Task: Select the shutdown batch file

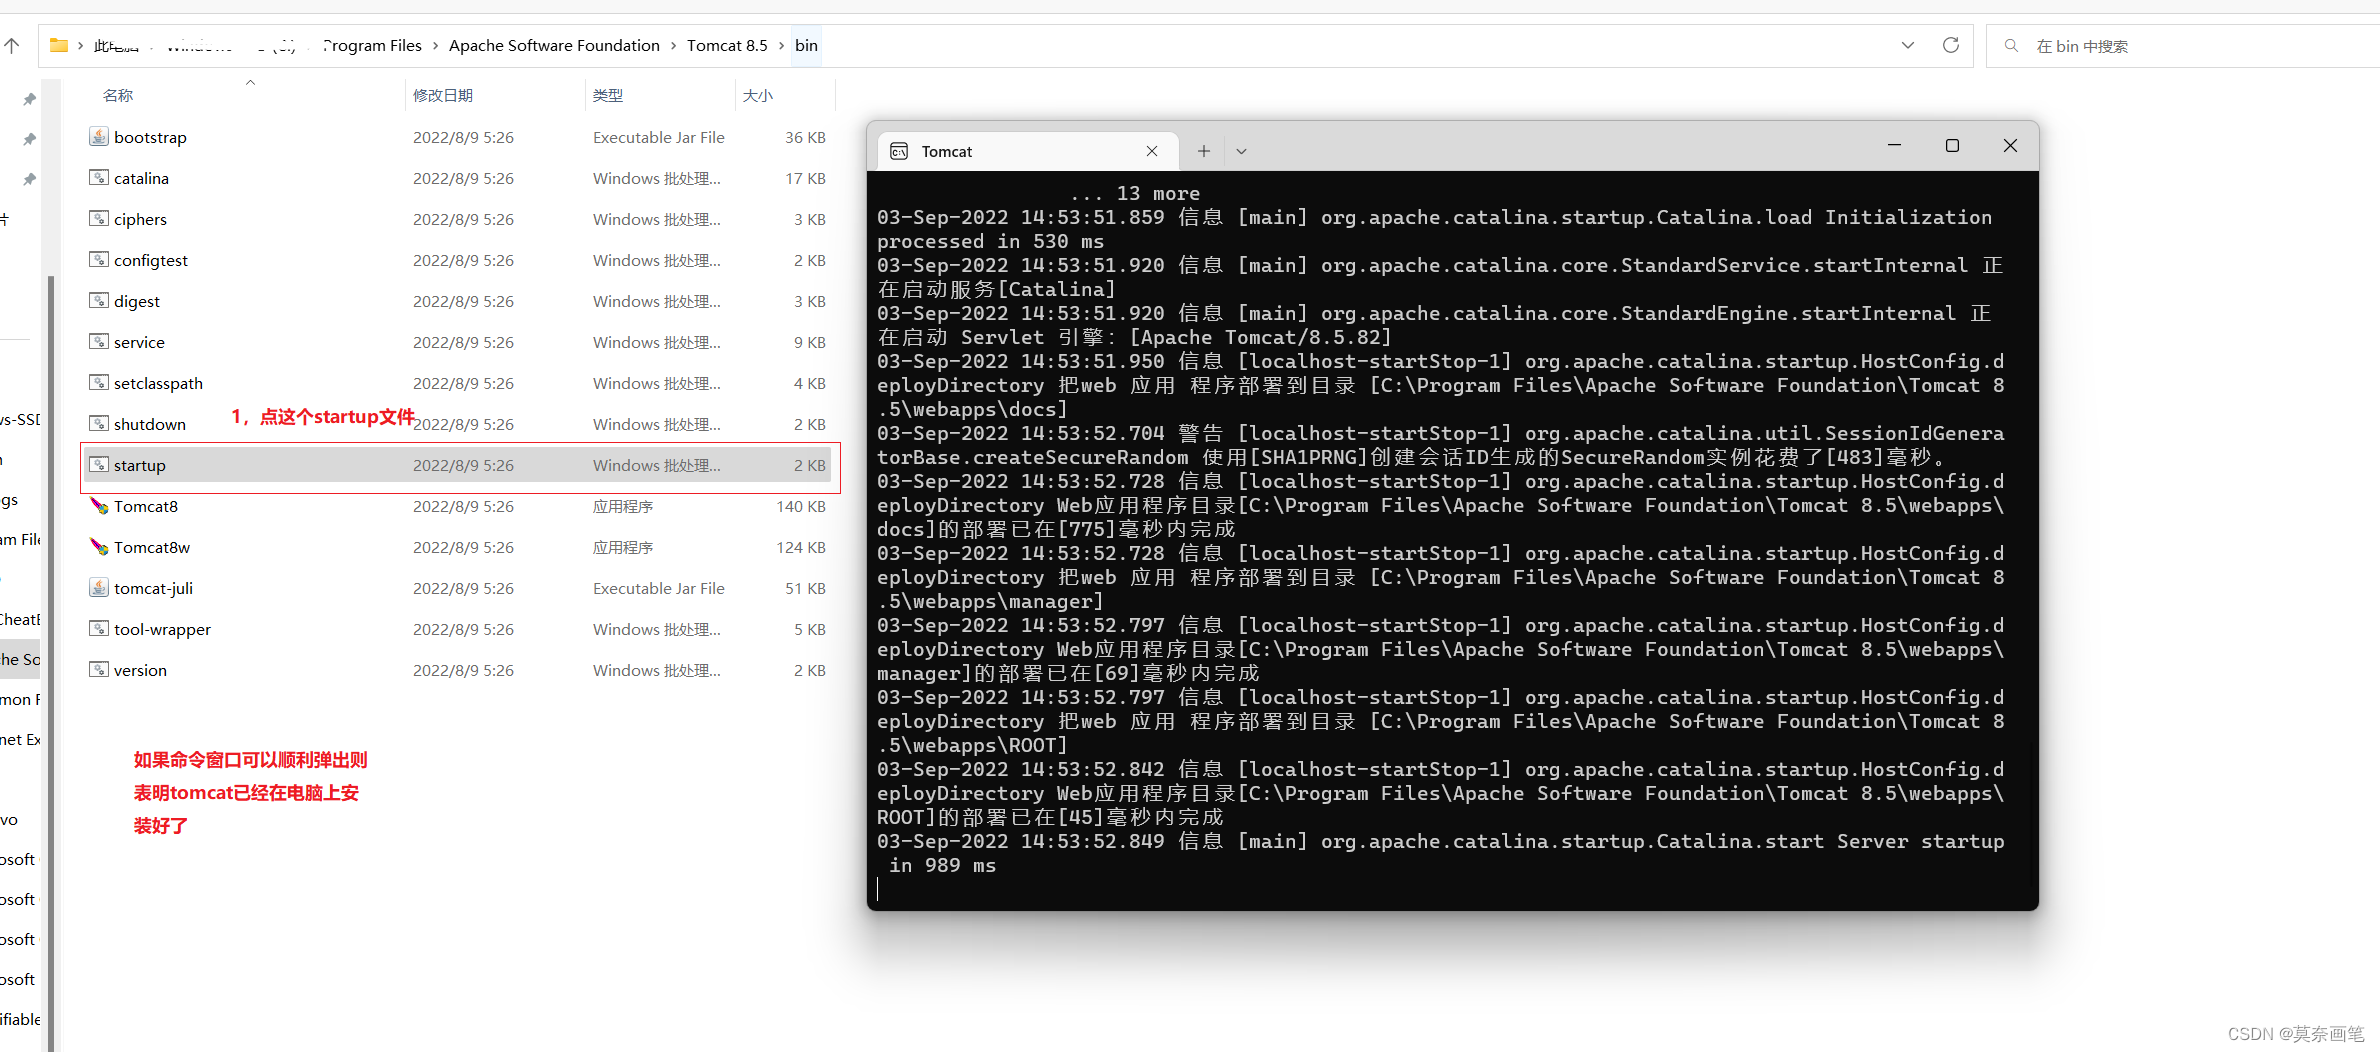Action: click(x=149, y=423)
